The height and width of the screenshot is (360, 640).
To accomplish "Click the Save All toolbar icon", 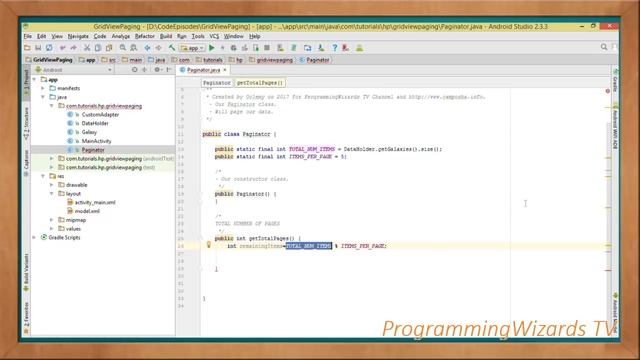I will pos(38,48).
